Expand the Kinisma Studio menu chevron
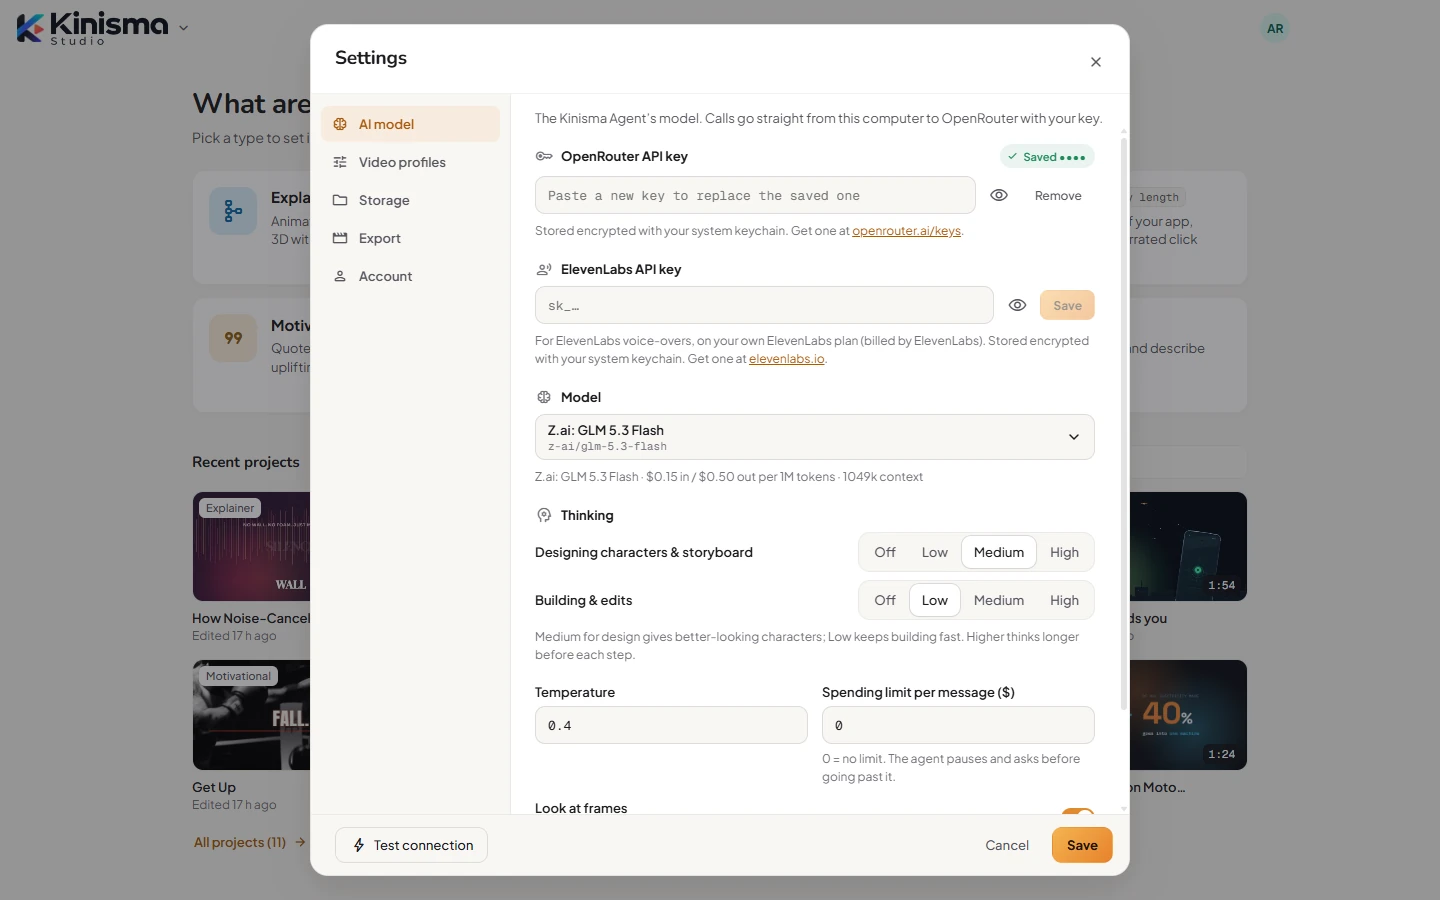 click(183, 28)
